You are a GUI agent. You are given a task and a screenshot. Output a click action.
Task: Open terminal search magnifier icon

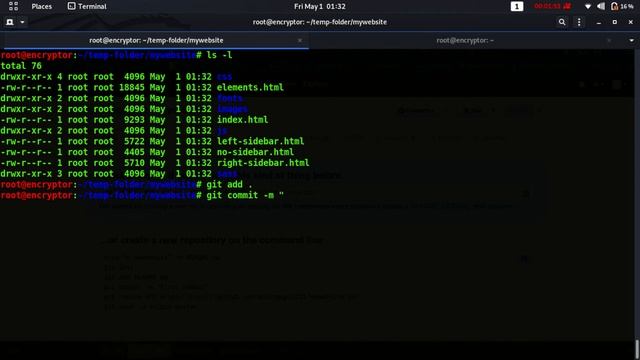click(x=562, y=22)
